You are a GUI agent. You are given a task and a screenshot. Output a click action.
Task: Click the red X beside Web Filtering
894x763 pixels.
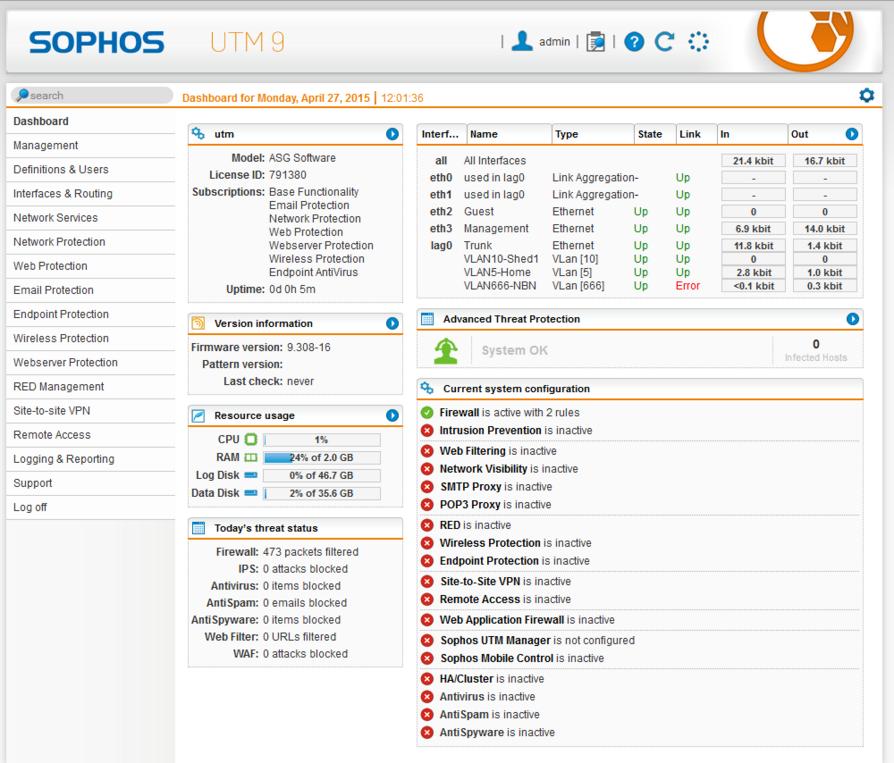tap(427, 451)
